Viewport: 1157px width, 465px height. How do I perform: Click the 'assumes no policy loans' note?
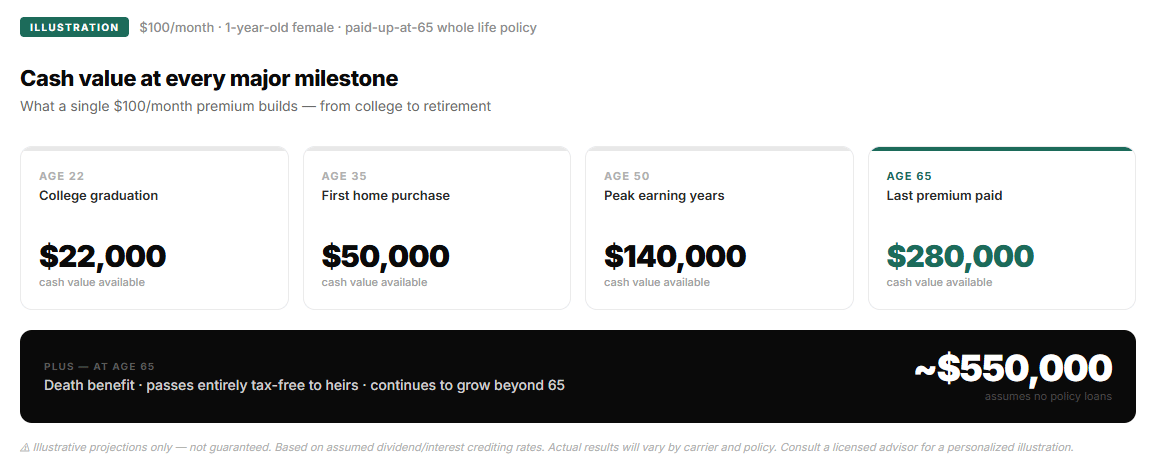coord(1048,396)
